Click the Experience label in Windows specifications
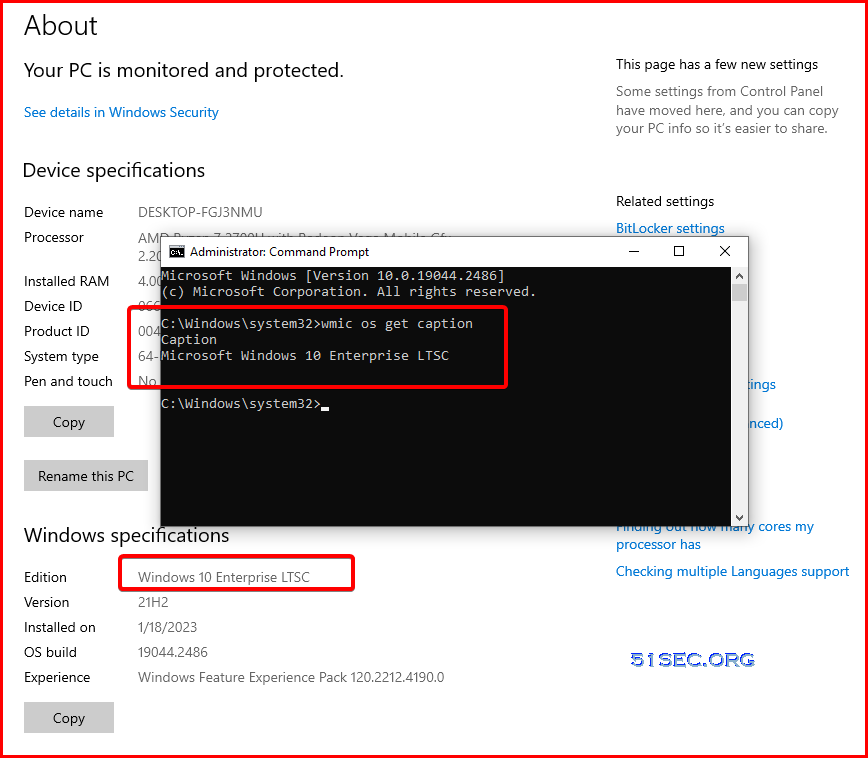 [57, 677]
